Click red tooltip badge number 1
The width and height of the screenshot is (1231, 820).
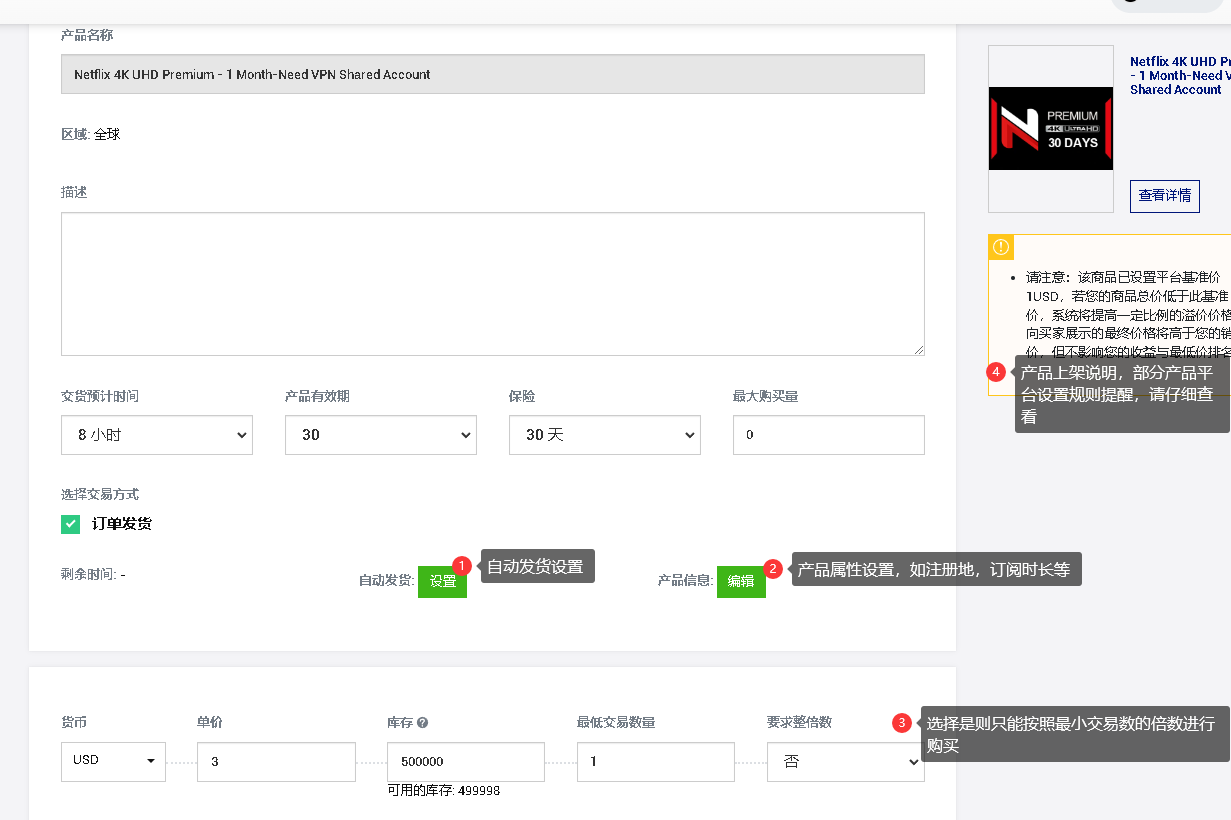[461, 566]
